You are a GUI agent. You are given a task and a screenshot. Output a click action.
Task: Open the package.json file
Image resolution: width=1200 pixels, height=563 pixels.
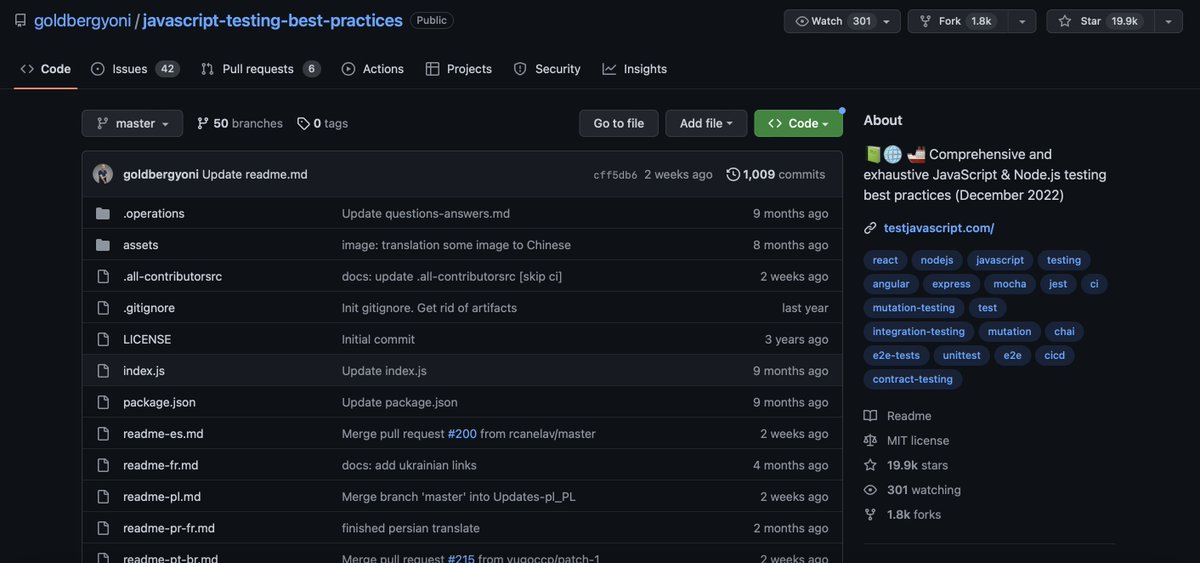[159, 402]
